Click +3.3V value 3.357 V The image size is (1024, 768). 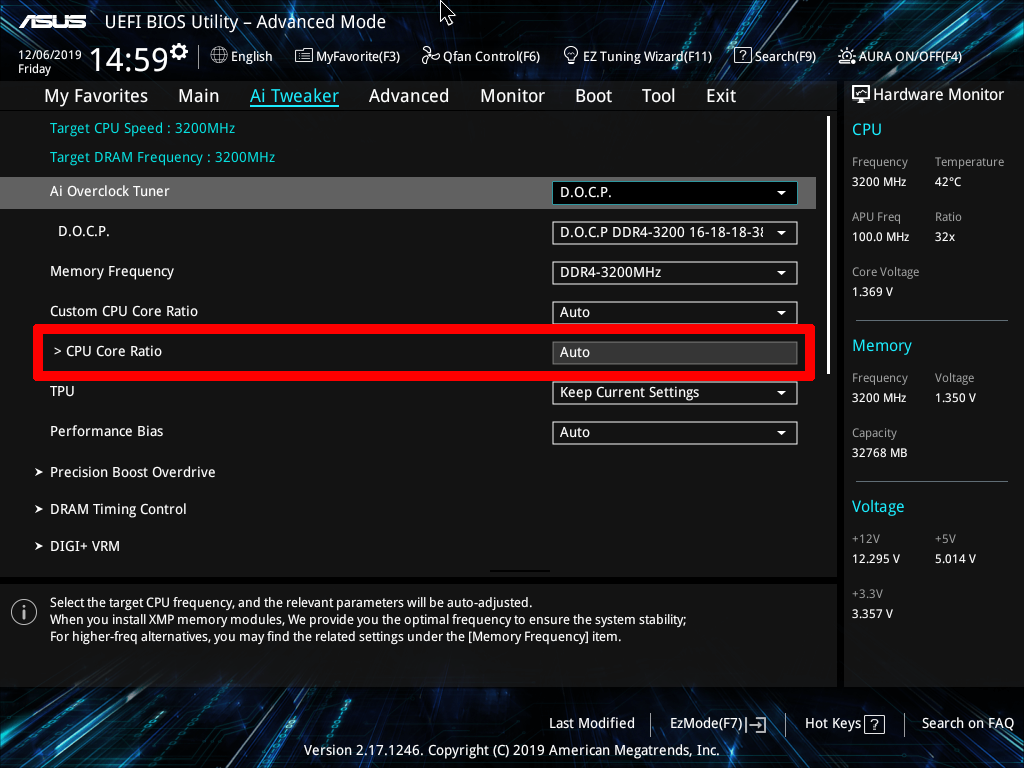click(x=872, y=614)
